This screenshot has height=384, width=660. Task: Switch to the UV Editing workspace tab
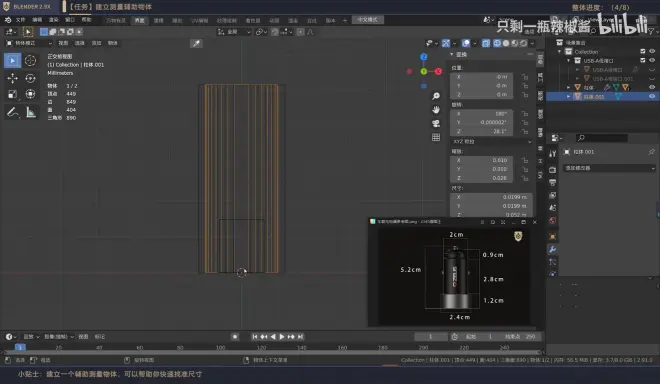click(200, 20)
